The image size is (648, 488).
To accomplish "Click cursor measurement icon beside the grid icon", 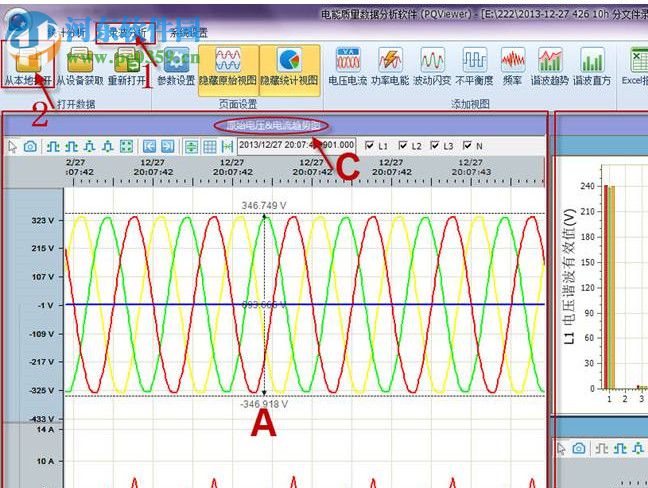I will (x=227, y=146).
